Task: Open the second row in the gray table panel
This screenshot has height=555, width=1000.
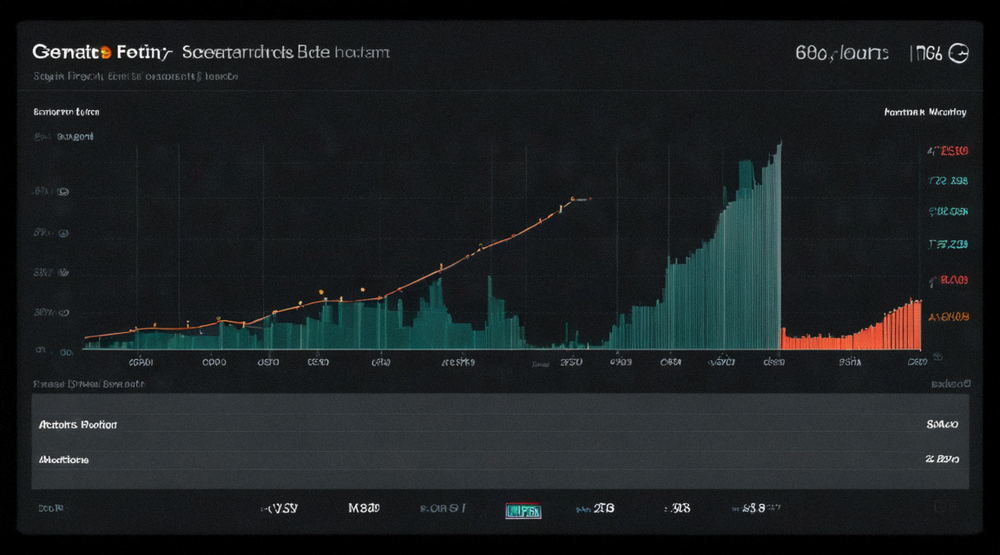Action: [500, 459]
